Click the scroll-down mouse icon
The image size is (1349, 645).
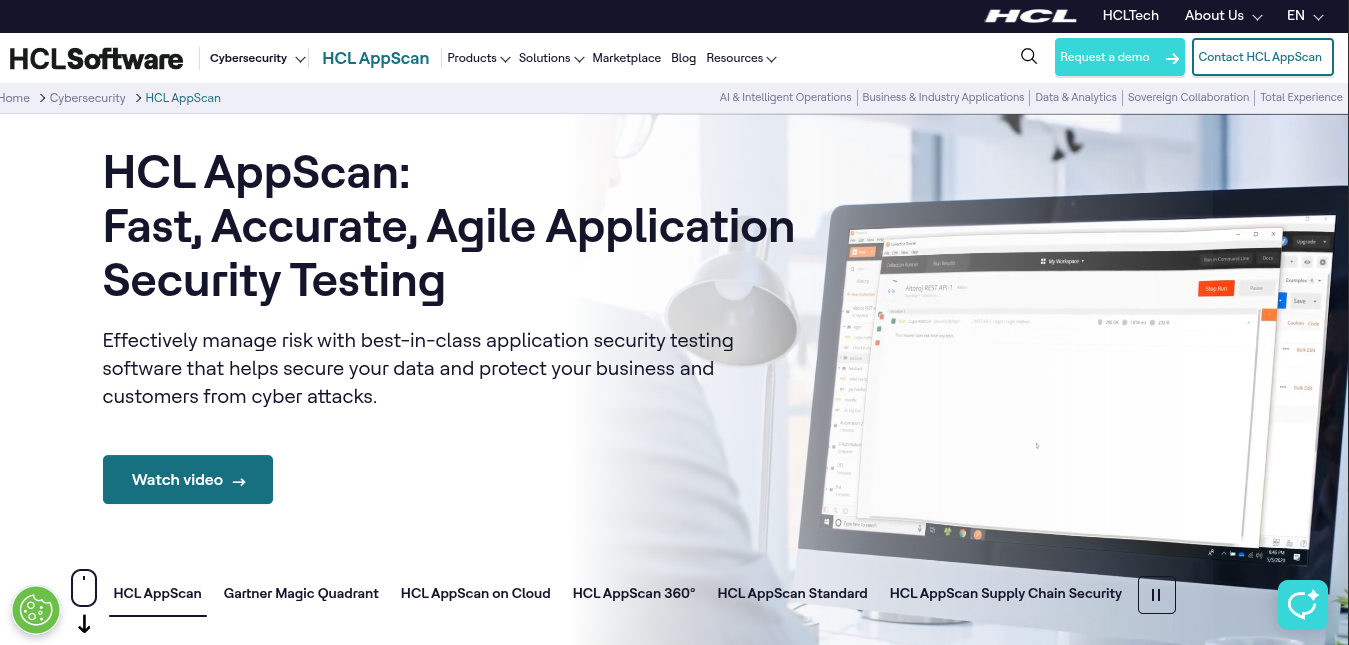tap(84, 601)
